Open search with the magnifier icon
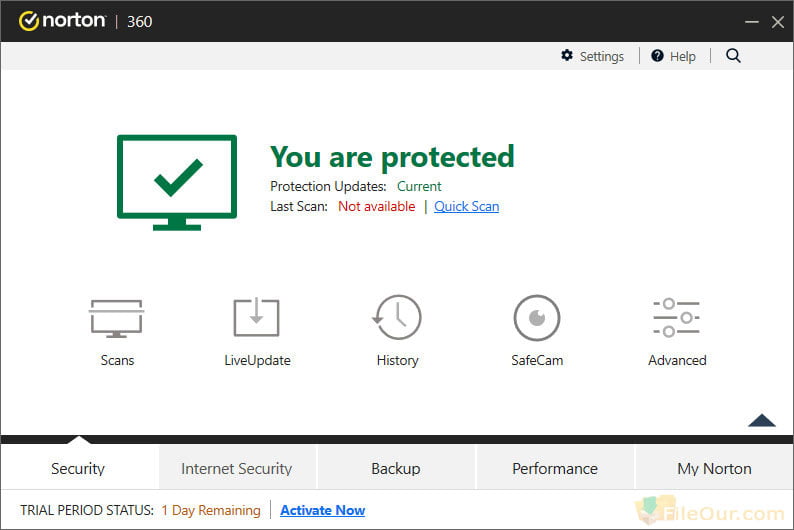Viewport: 794px width, 530px height. (733, 55)
